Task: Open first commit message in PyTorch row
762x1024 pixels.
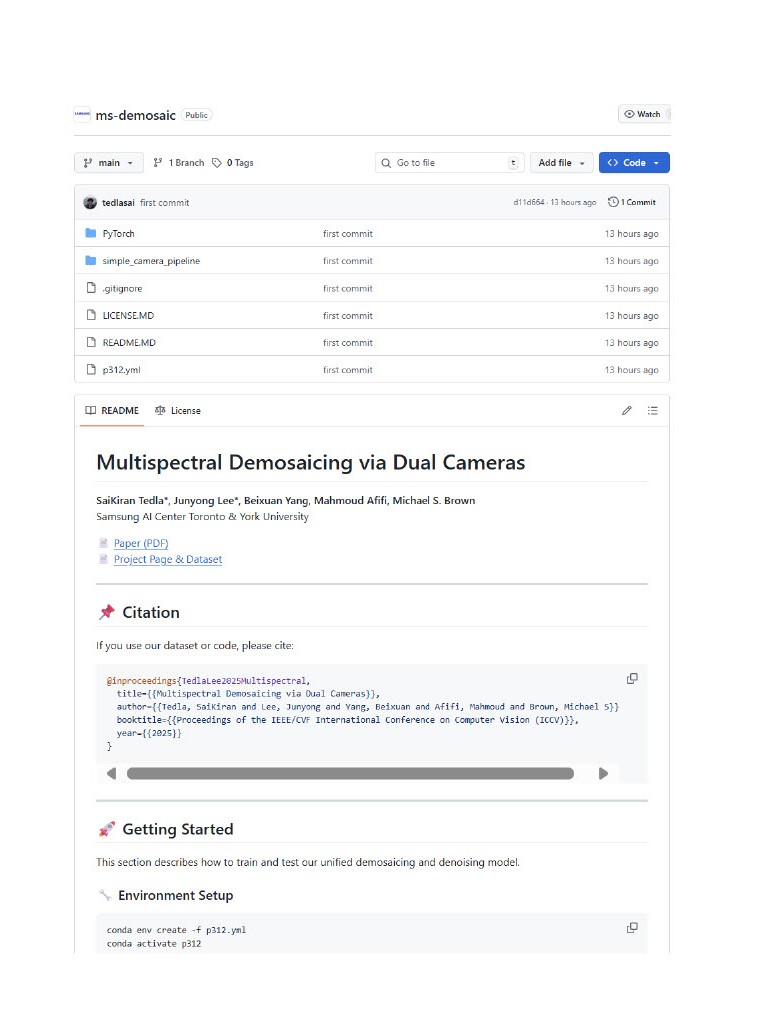Action: tap(347, 234)
